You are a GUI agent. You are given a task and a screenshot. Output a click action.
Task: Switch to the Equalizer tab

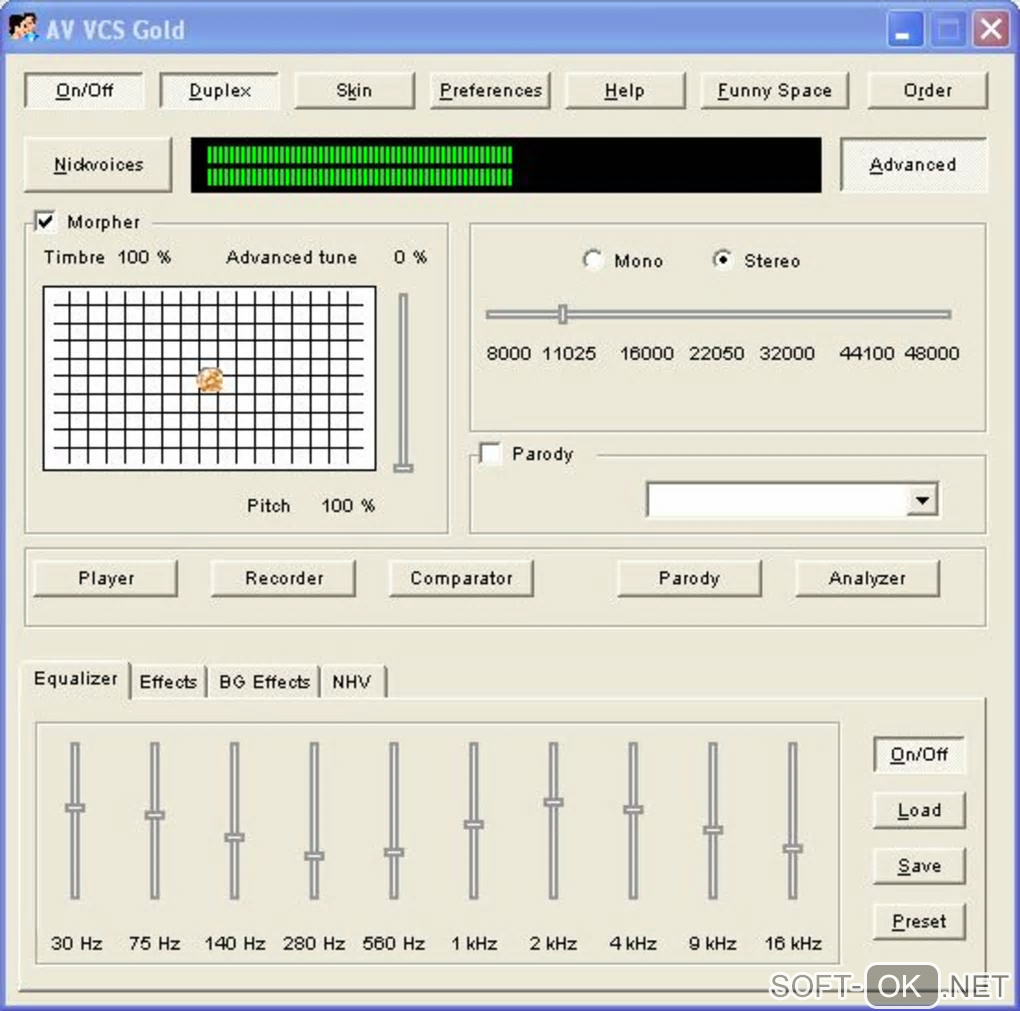coord(75,679)
